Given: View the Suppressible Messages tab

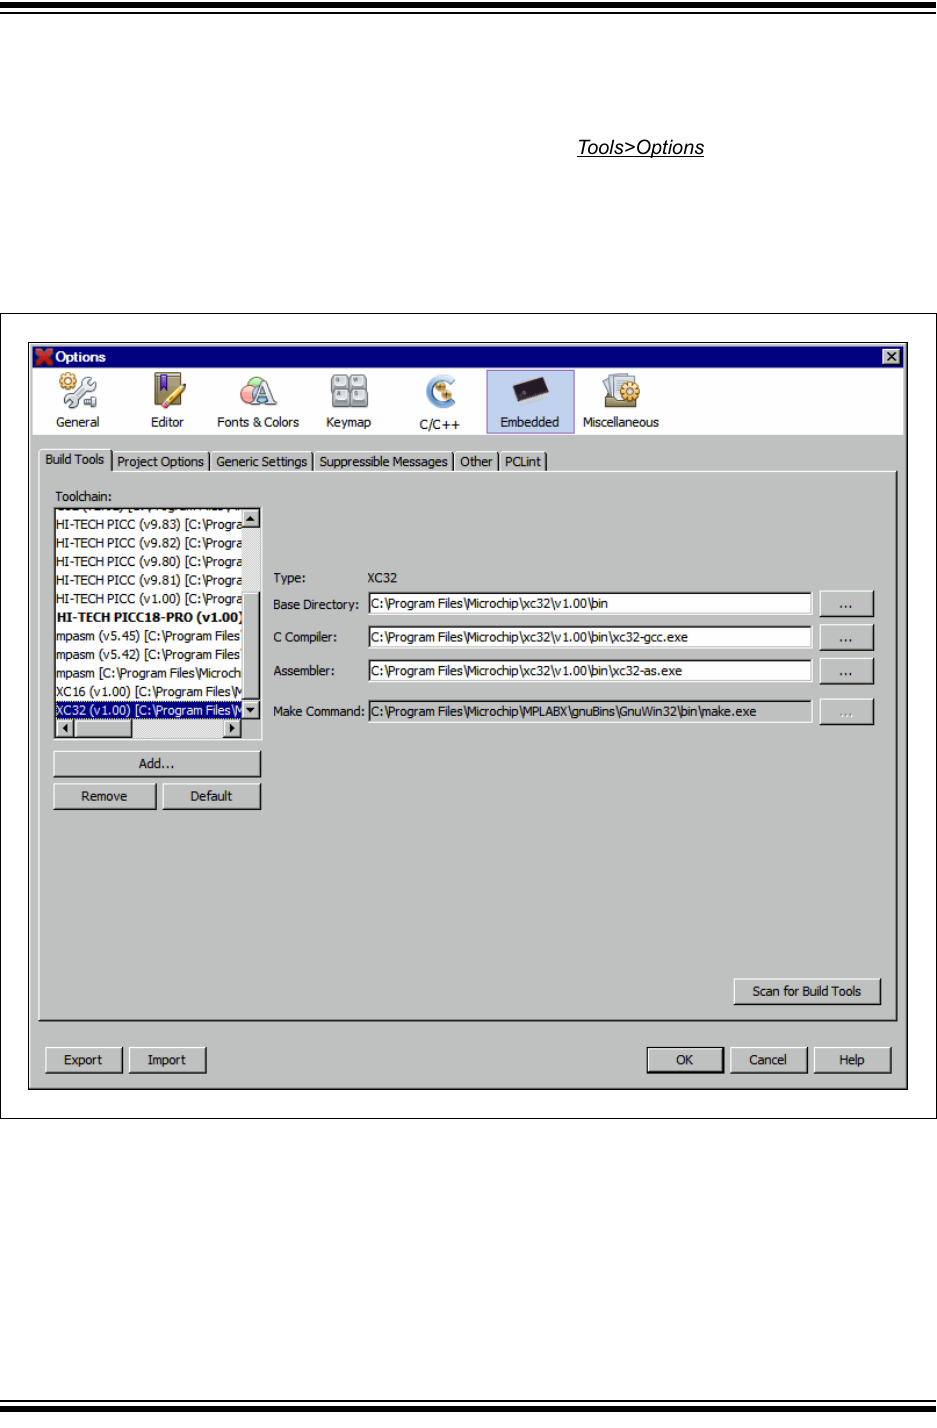Looking at the screenshot, I should point(383,461).
